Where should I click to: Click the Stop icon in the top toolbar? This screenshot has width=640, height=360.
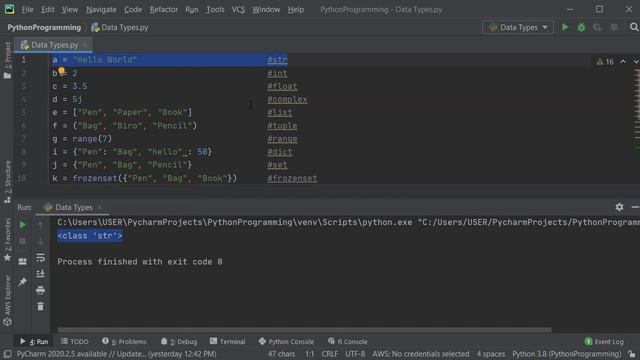point(614,27)
